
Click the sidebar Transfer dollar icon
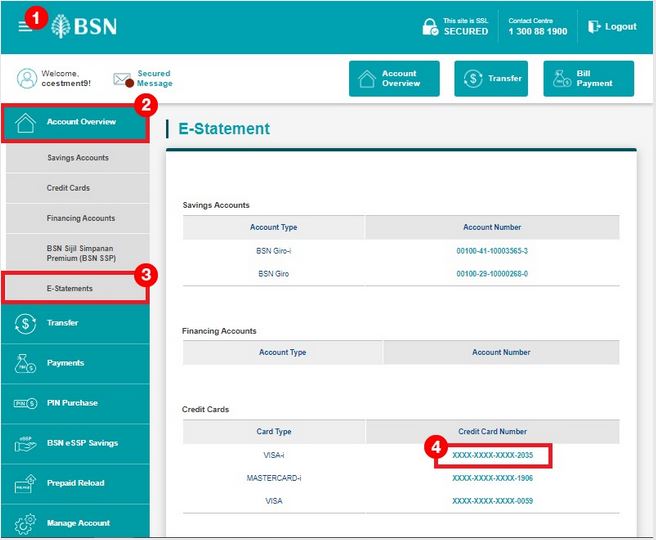pyautogui.click(x=25, y=323)
